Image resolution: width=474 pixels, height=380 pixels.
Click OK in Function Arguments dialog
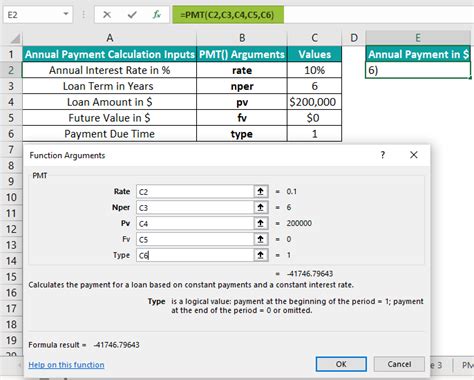click(x=341, y=364)
